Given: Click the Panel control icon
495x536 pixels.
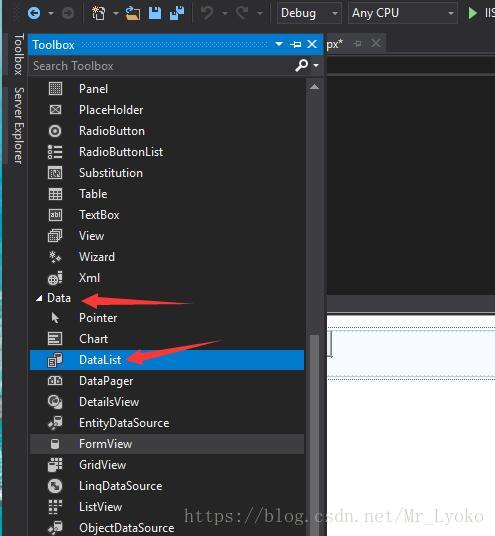Looking at the screenshot, I should coord(55,89).
